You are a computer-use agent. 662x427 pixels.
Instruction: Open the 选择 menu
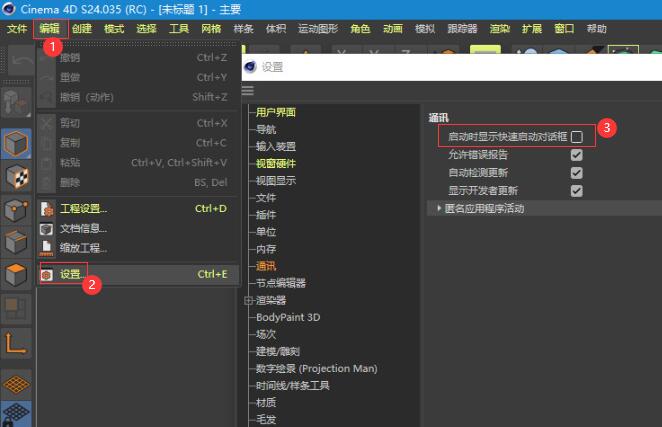pyautogui.click(x=146, y=29)
